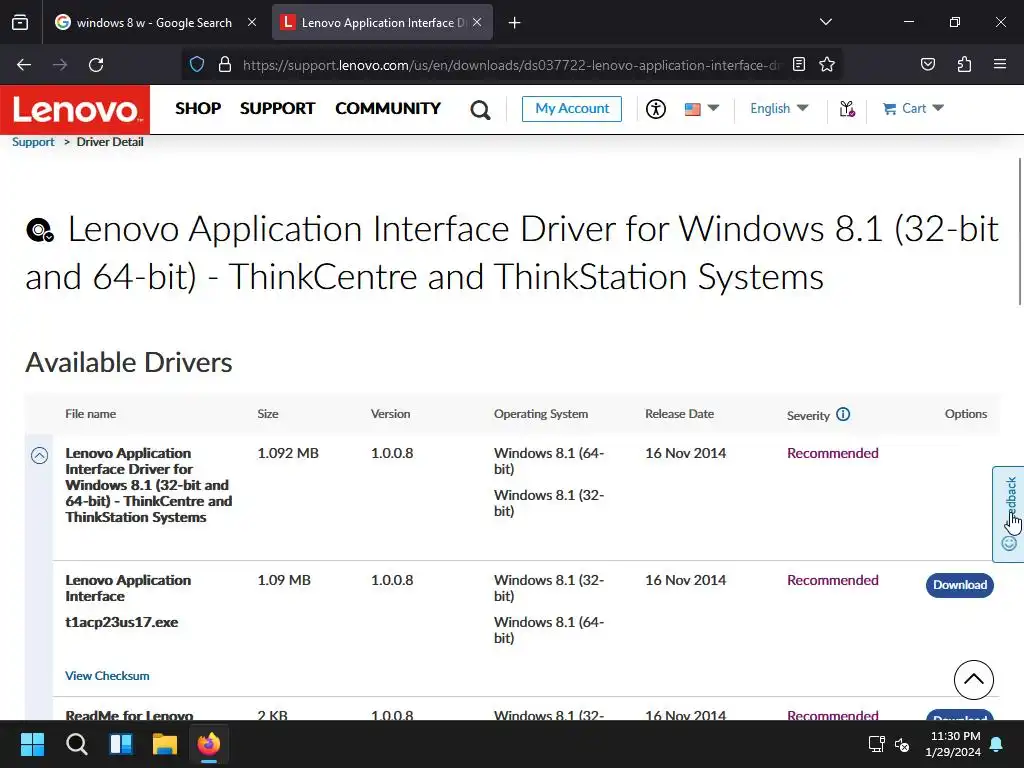The width and height of the screenshot is (1024, 768).
Task: Expand the English language dropdown
Action: tap(779, 108)
